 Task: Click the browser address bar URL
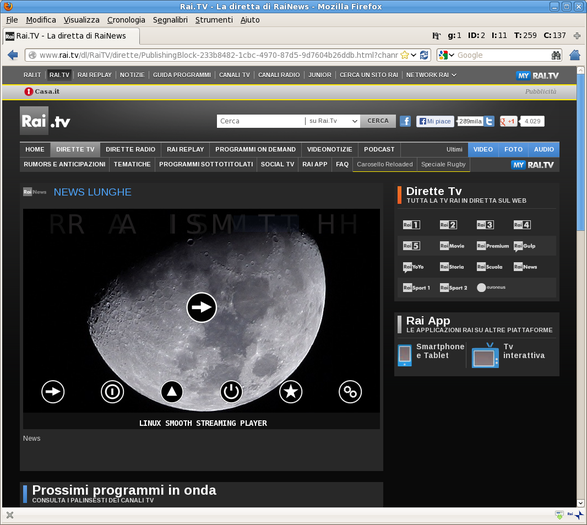pyautogui.click(x=219, y=55)
